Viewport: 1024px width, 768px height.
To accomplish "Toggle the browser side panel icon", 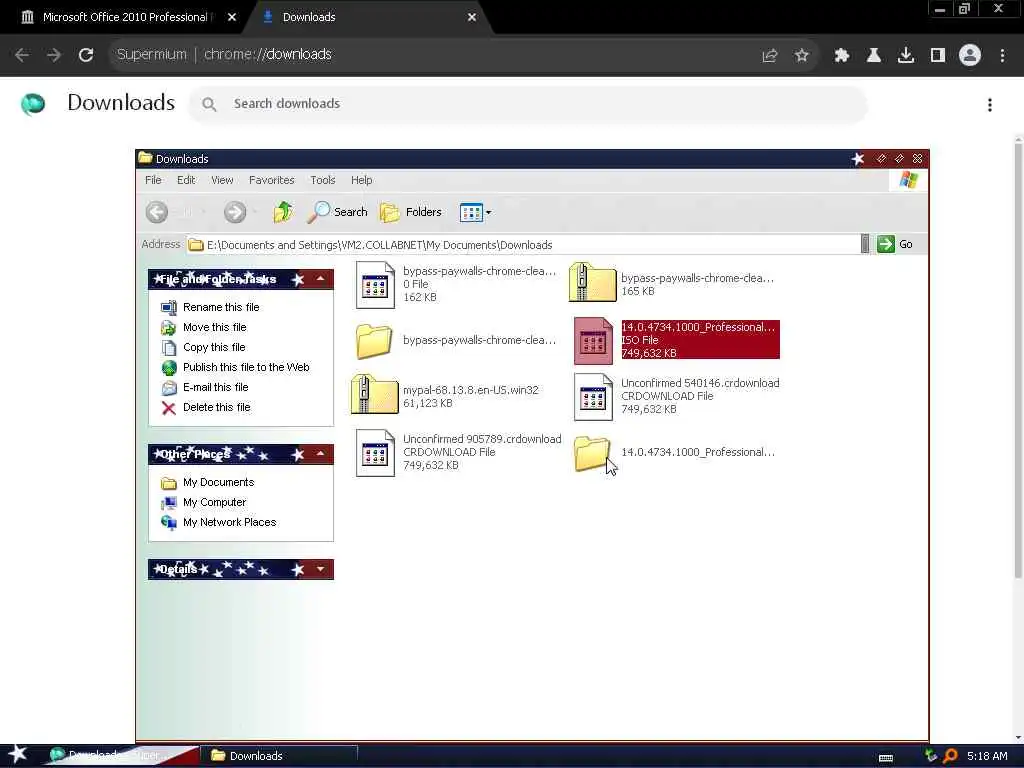I will 937,56.
